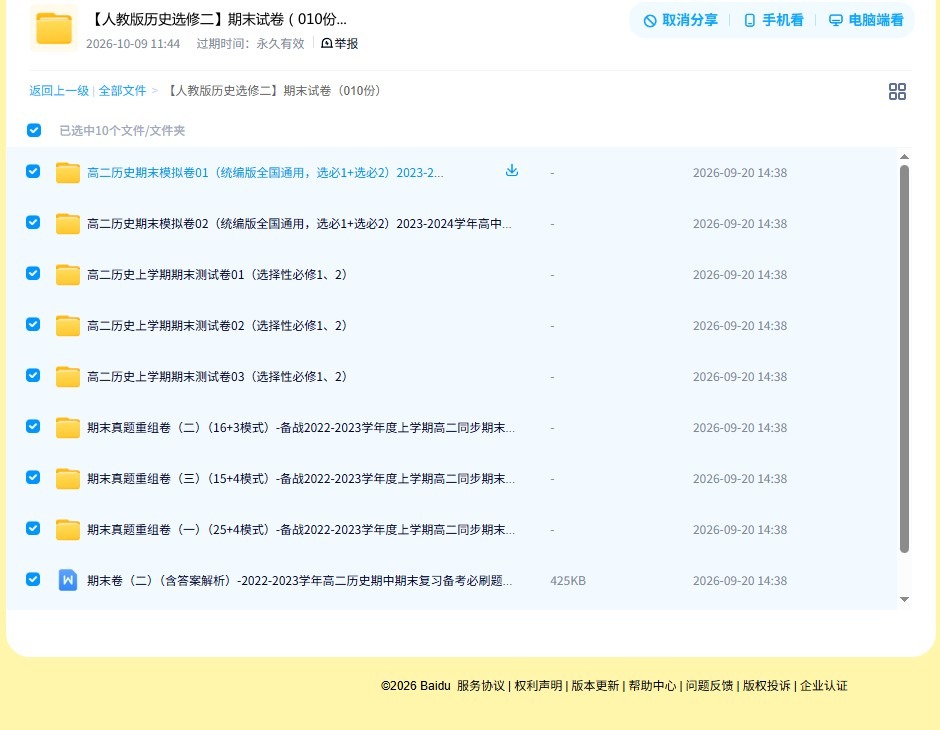Click 返回上一级 breadcrumb link

(59, 91)
